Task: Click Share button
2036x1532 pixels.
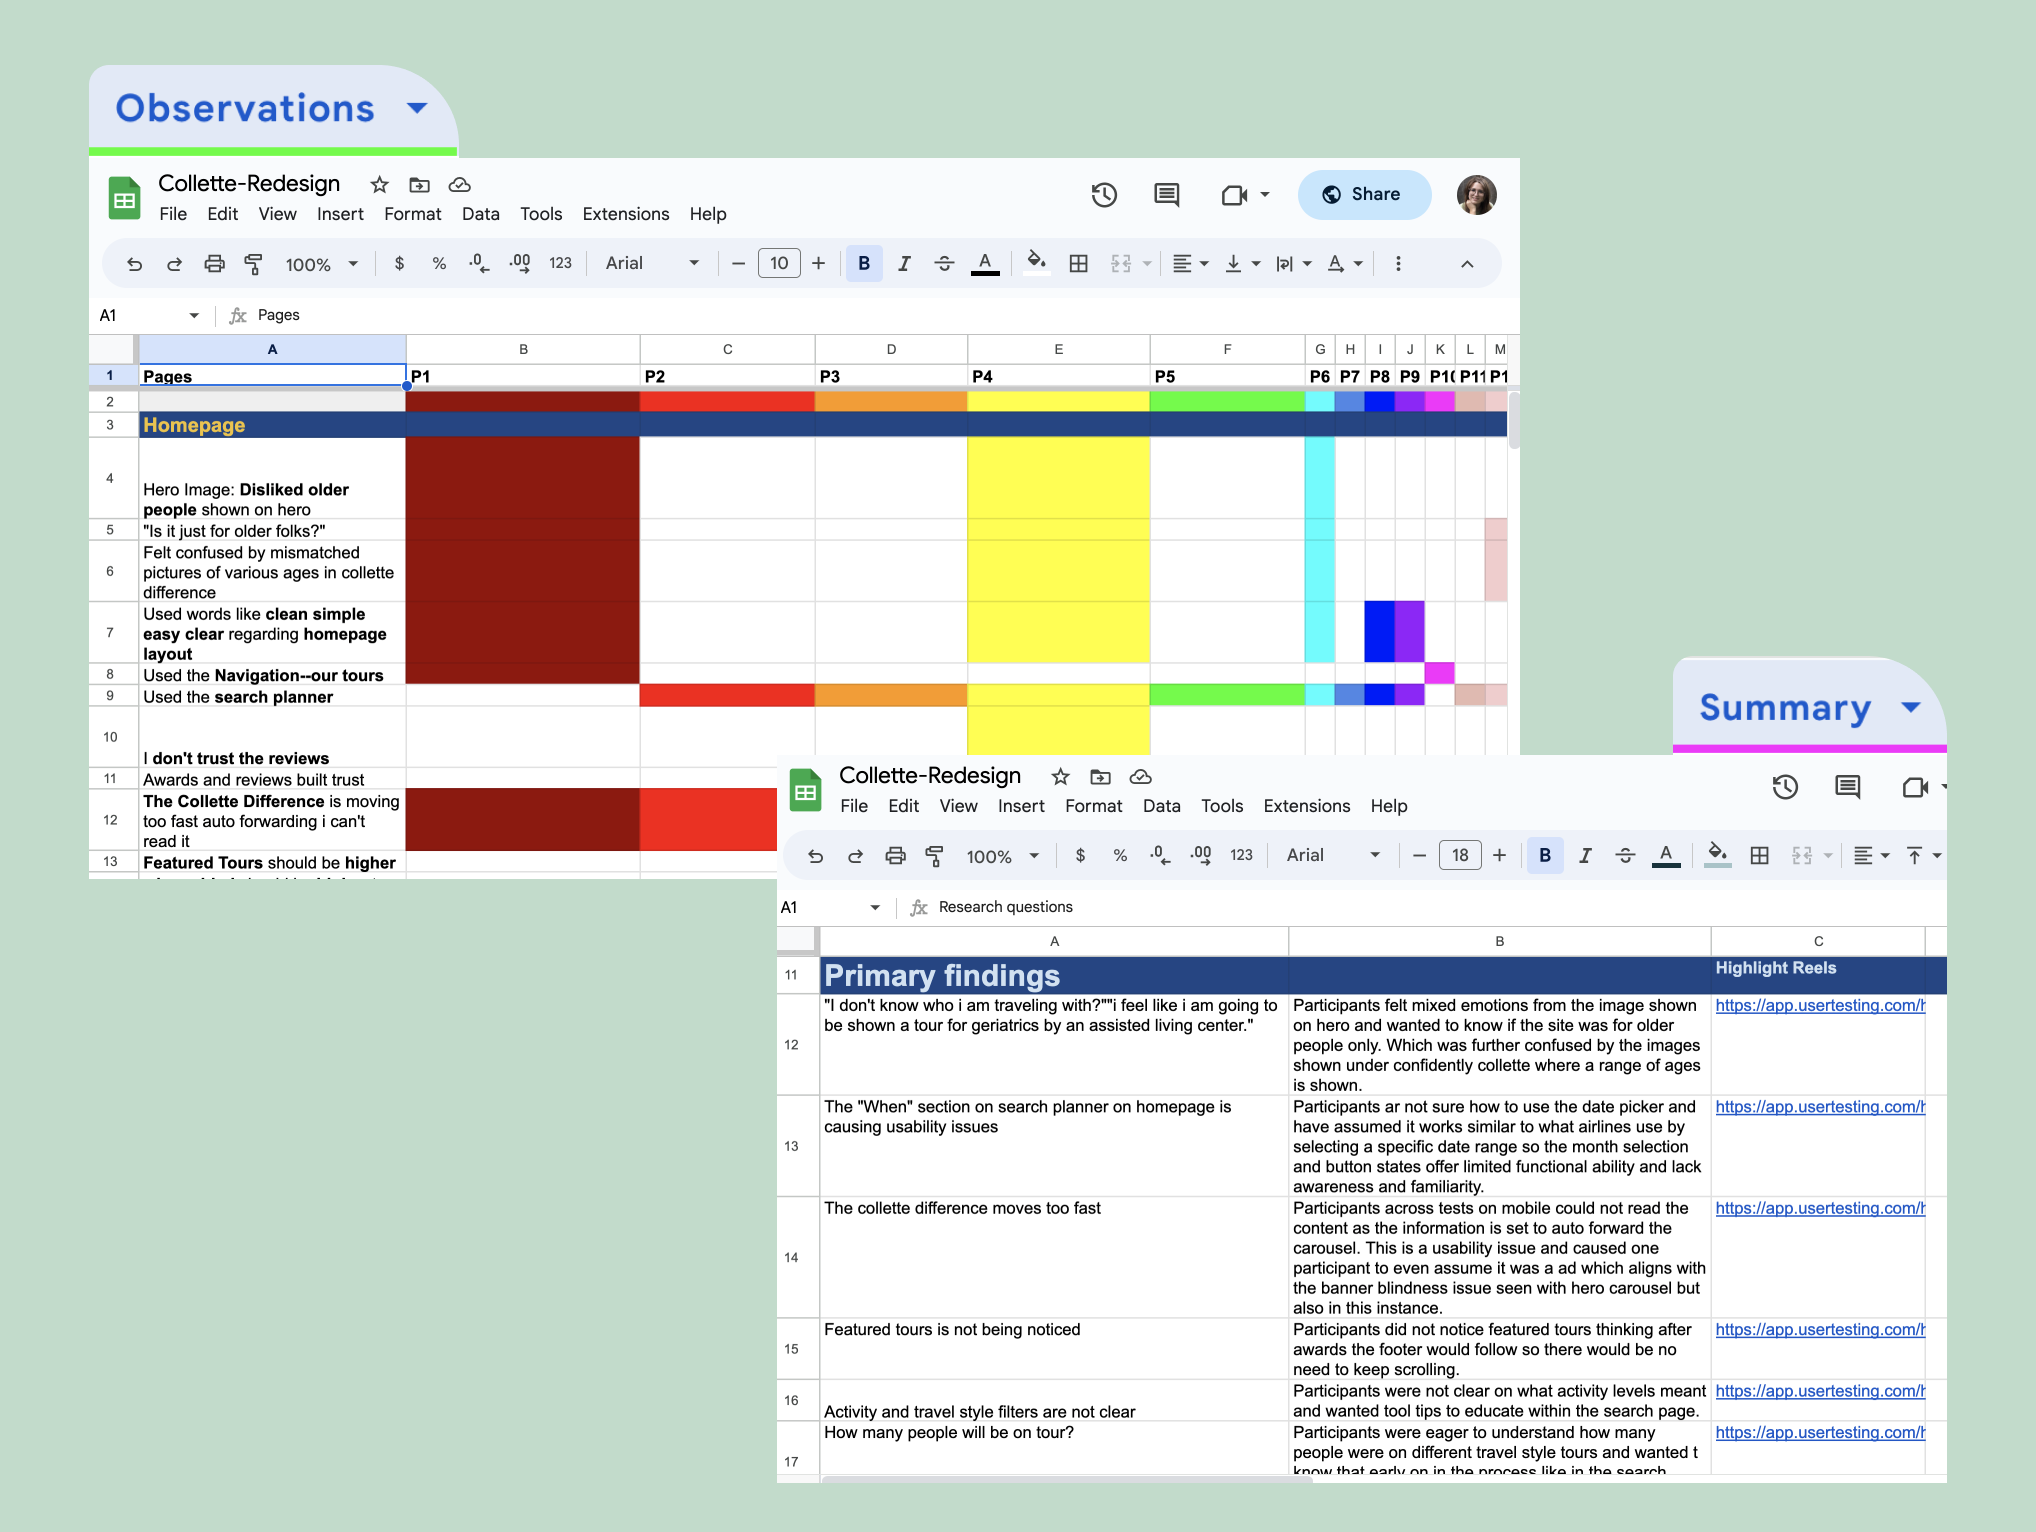Action: [1364, 194]
